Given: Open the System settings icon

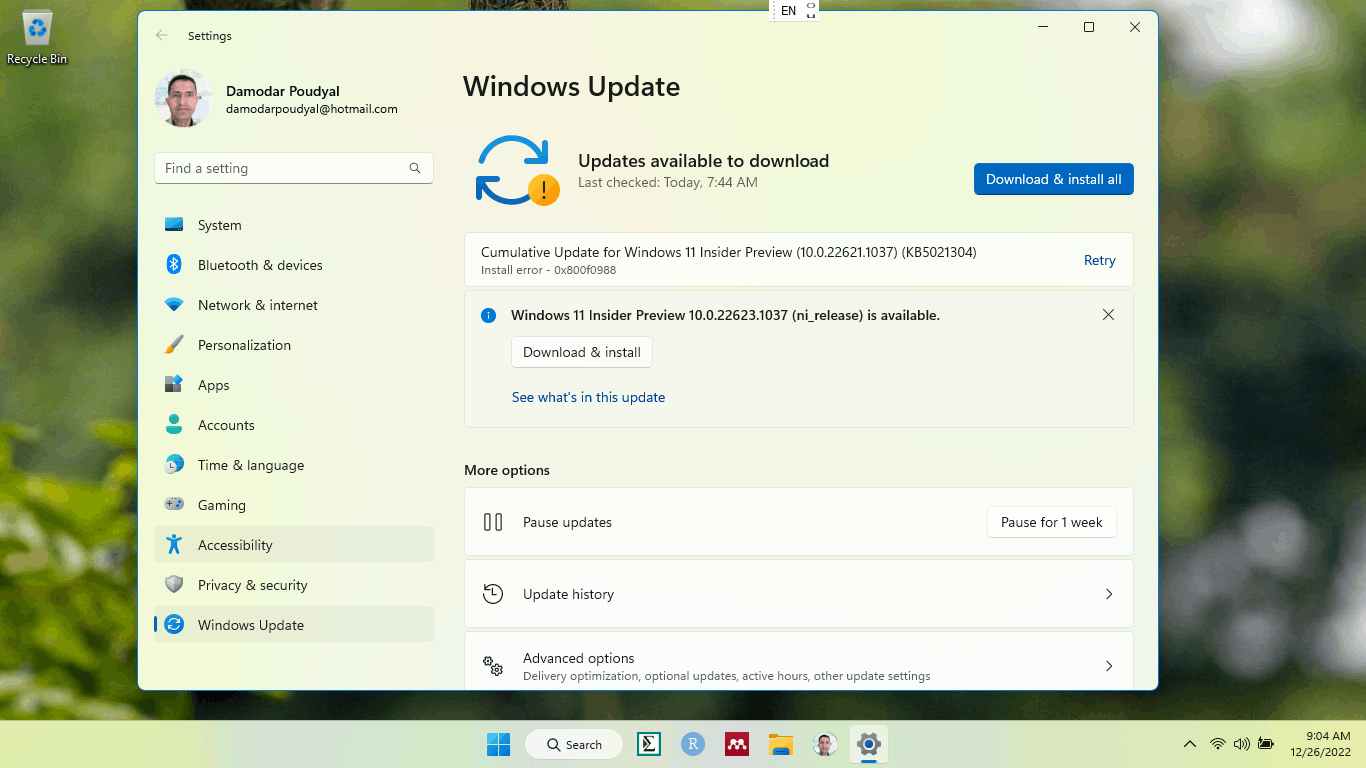Looking at the screenshot, I should click(174, 225).
